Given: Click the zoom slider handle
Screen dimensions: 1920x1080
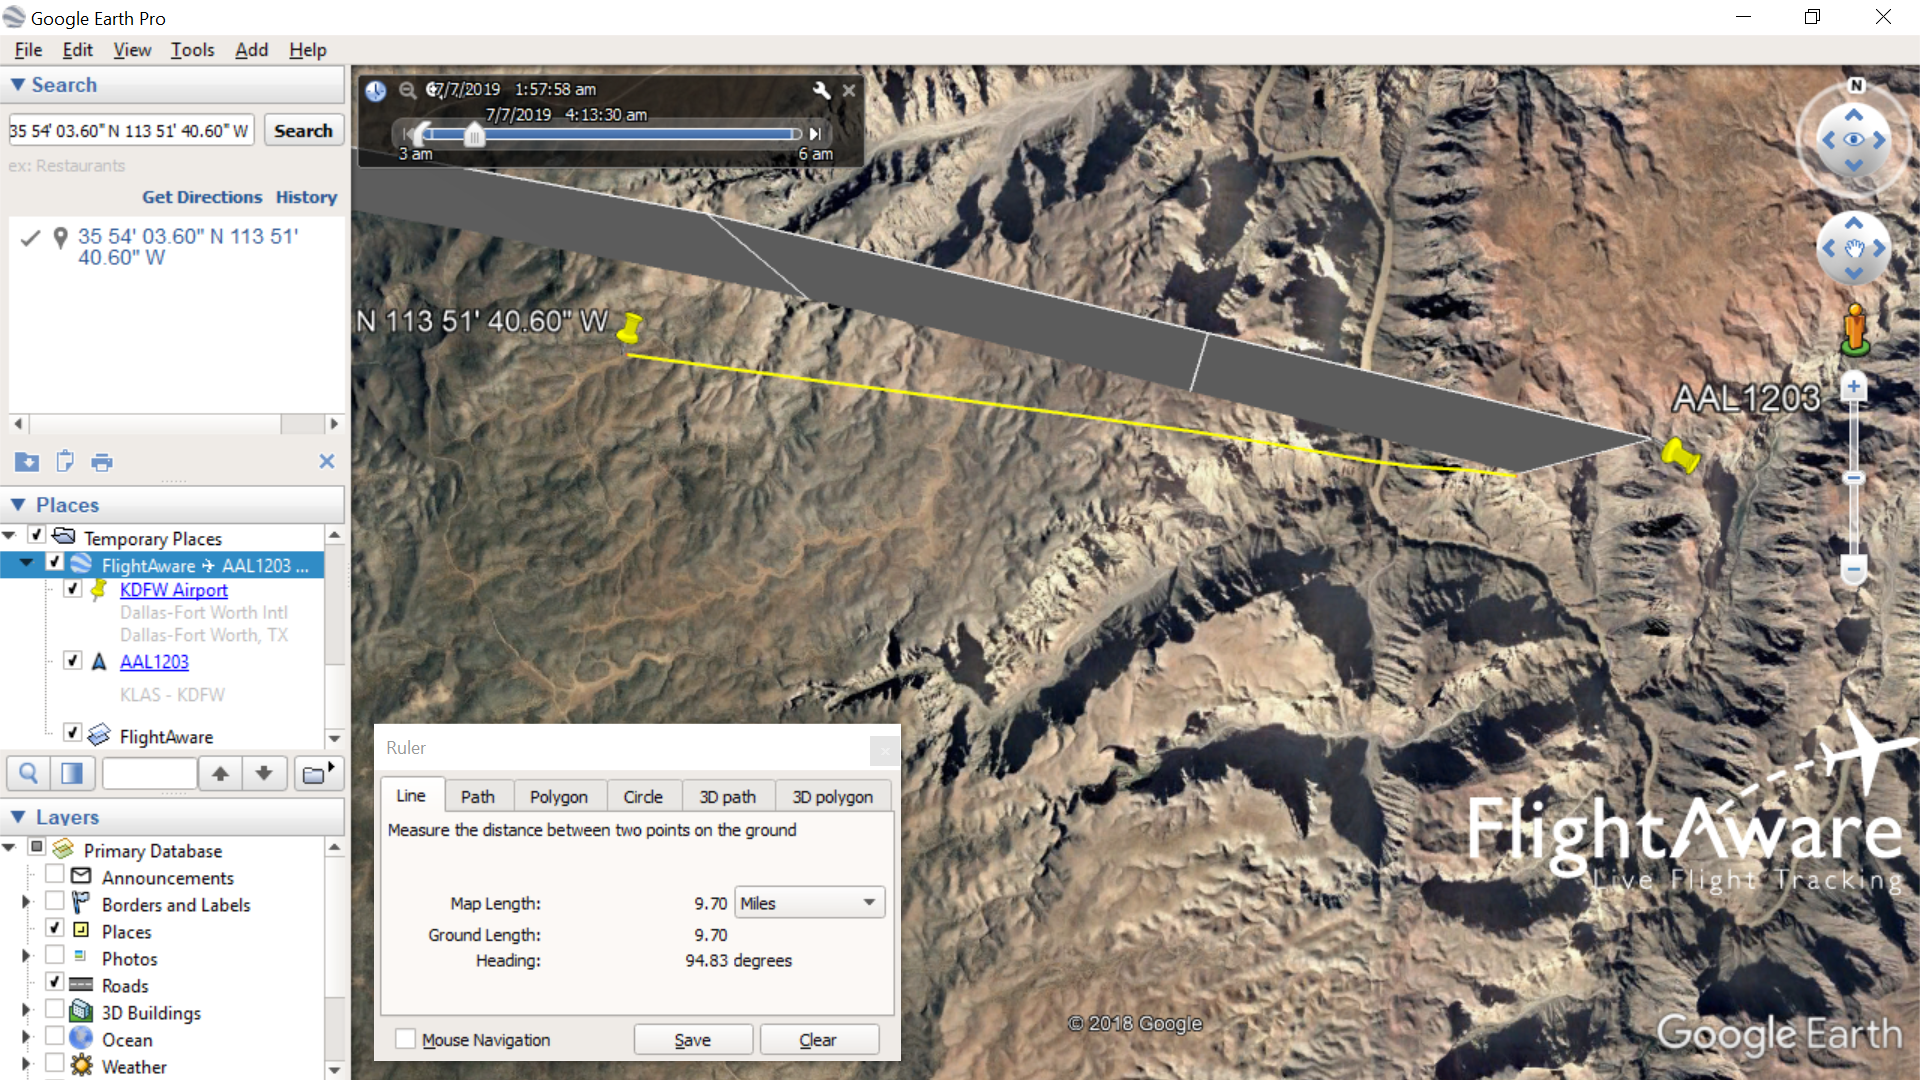Looking at the screenshot, I should 1854,479.
